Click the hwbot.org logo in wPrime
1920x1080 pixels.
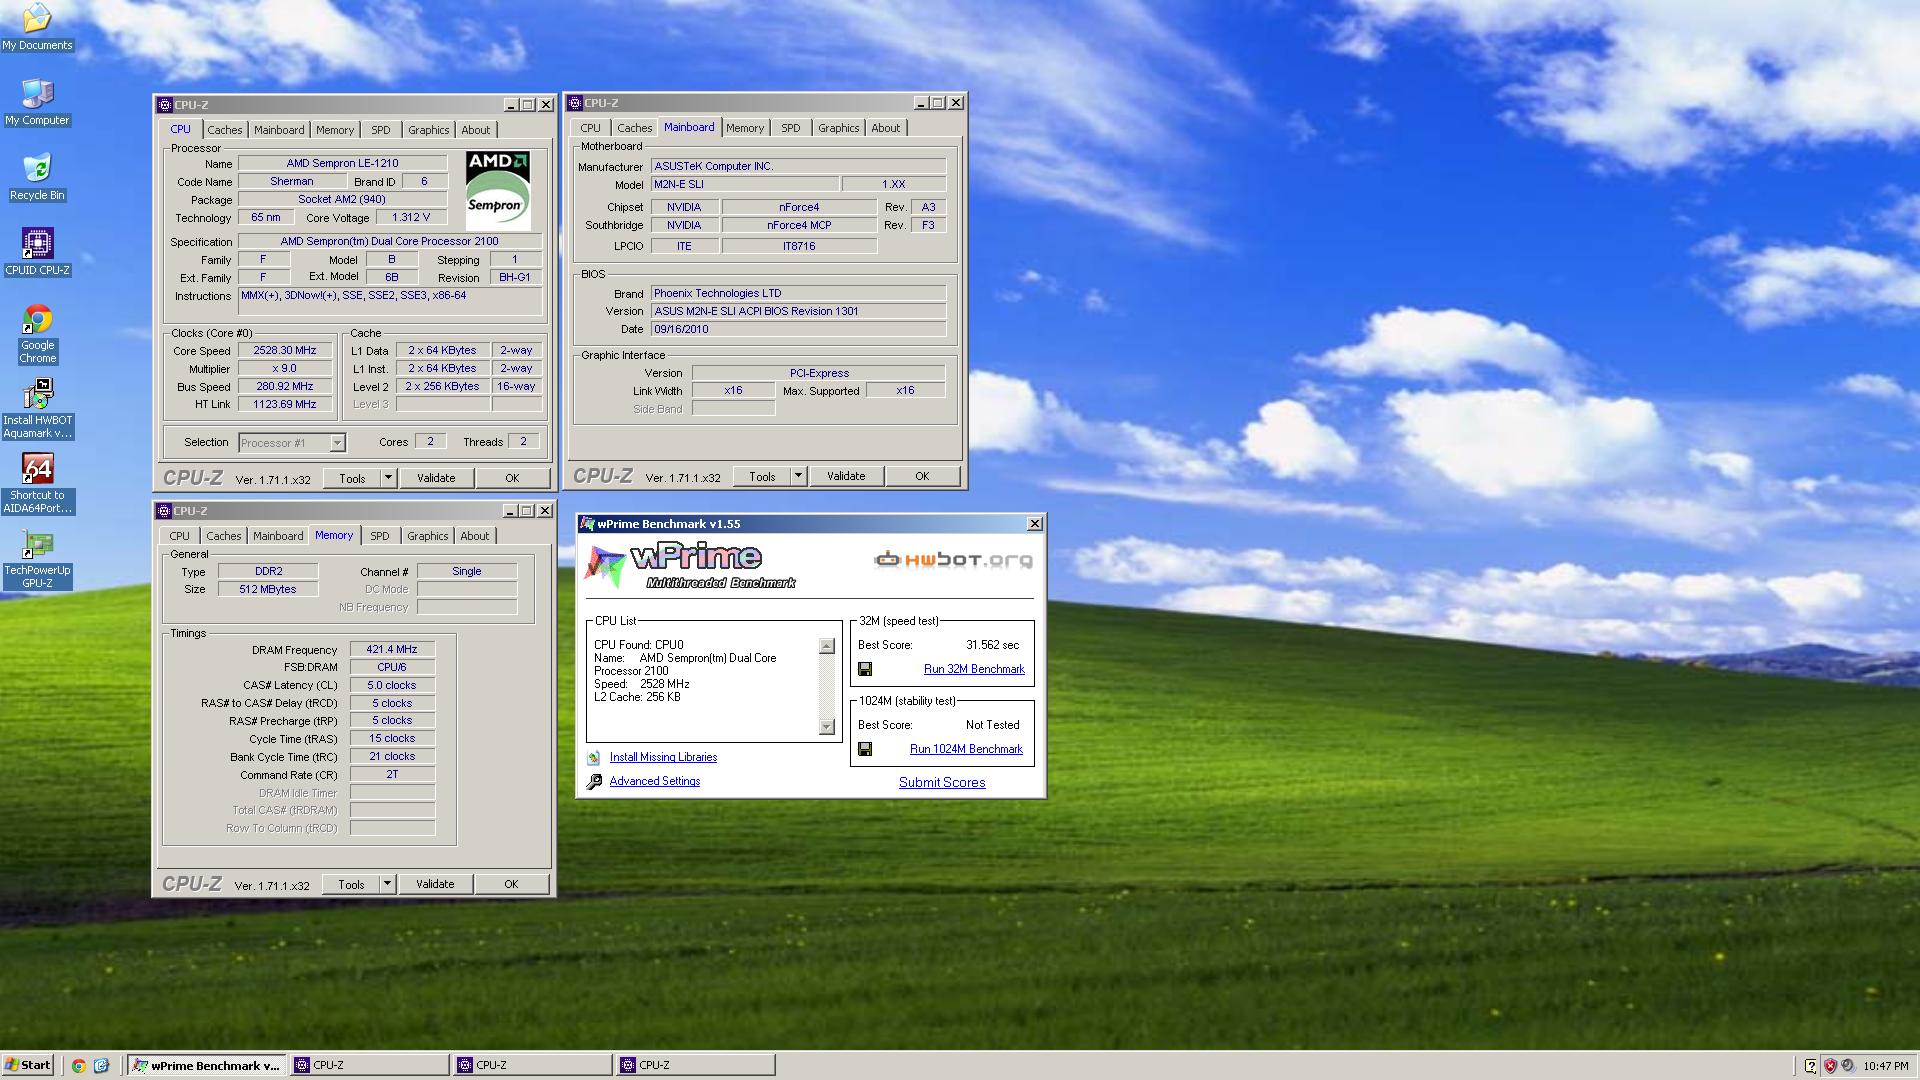953,559
